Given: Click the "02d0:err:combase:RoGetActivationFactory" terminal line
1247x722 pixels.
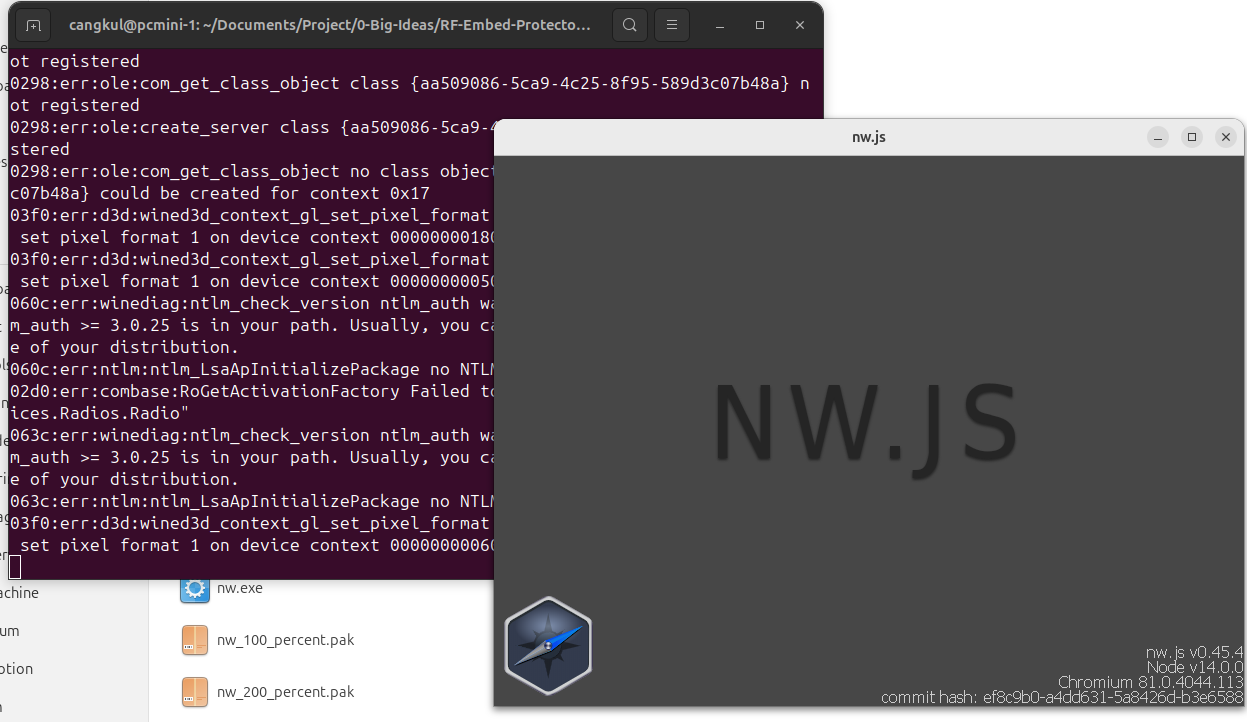Looking at the screenshot, I should point(252,391).
